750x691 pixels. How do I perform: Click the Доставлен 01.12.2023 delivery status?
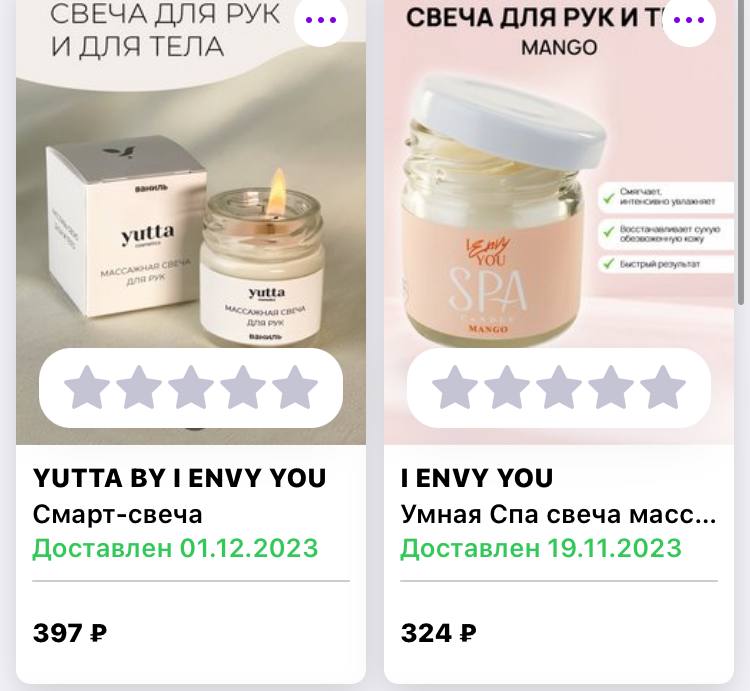[175, 548]
